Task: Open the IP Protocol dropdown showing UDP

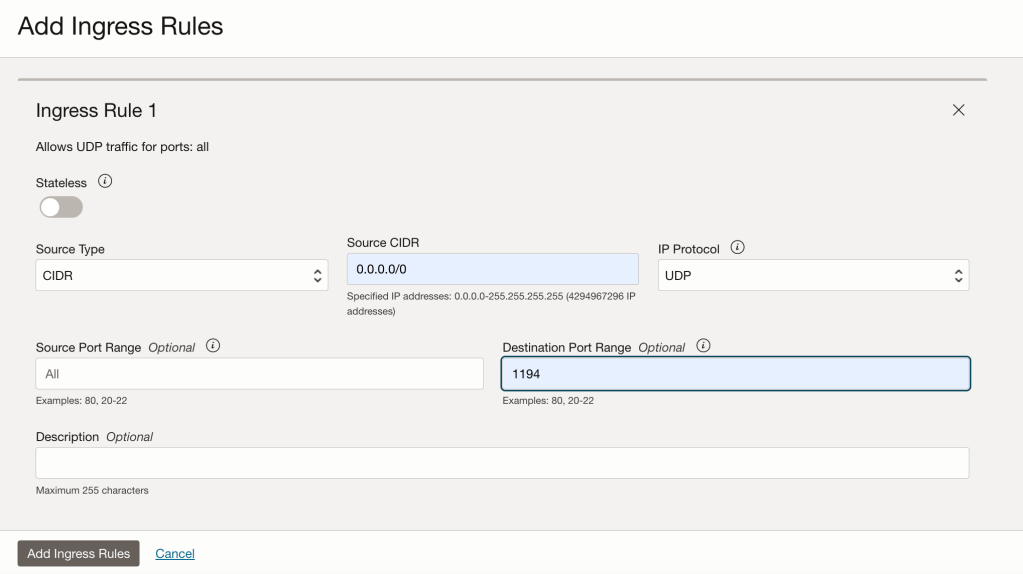Action: point(812,275)
